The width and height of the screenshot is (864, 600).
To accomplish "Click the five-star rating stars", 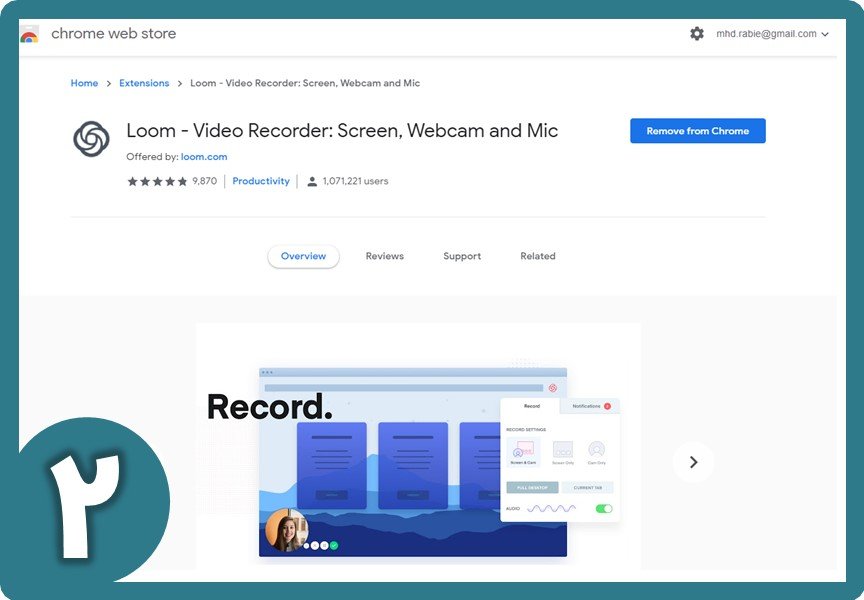I will [157, 181].
